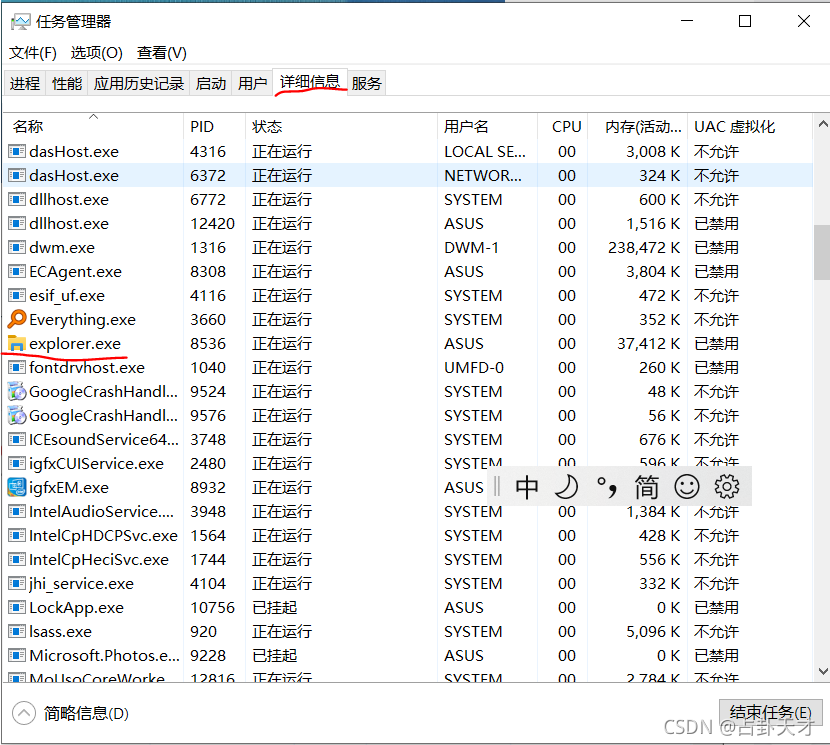Click the DWM-1 user name cell
This screenshot has width=830, height=745.
pos(471,247)
